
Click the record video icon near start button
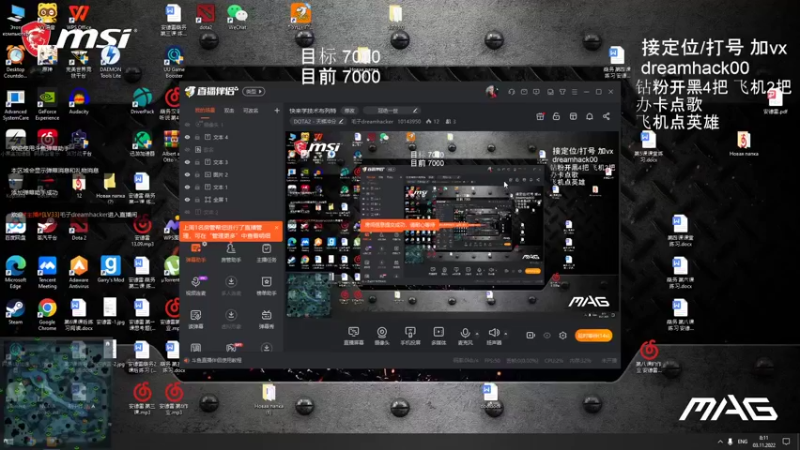[531, 335]
